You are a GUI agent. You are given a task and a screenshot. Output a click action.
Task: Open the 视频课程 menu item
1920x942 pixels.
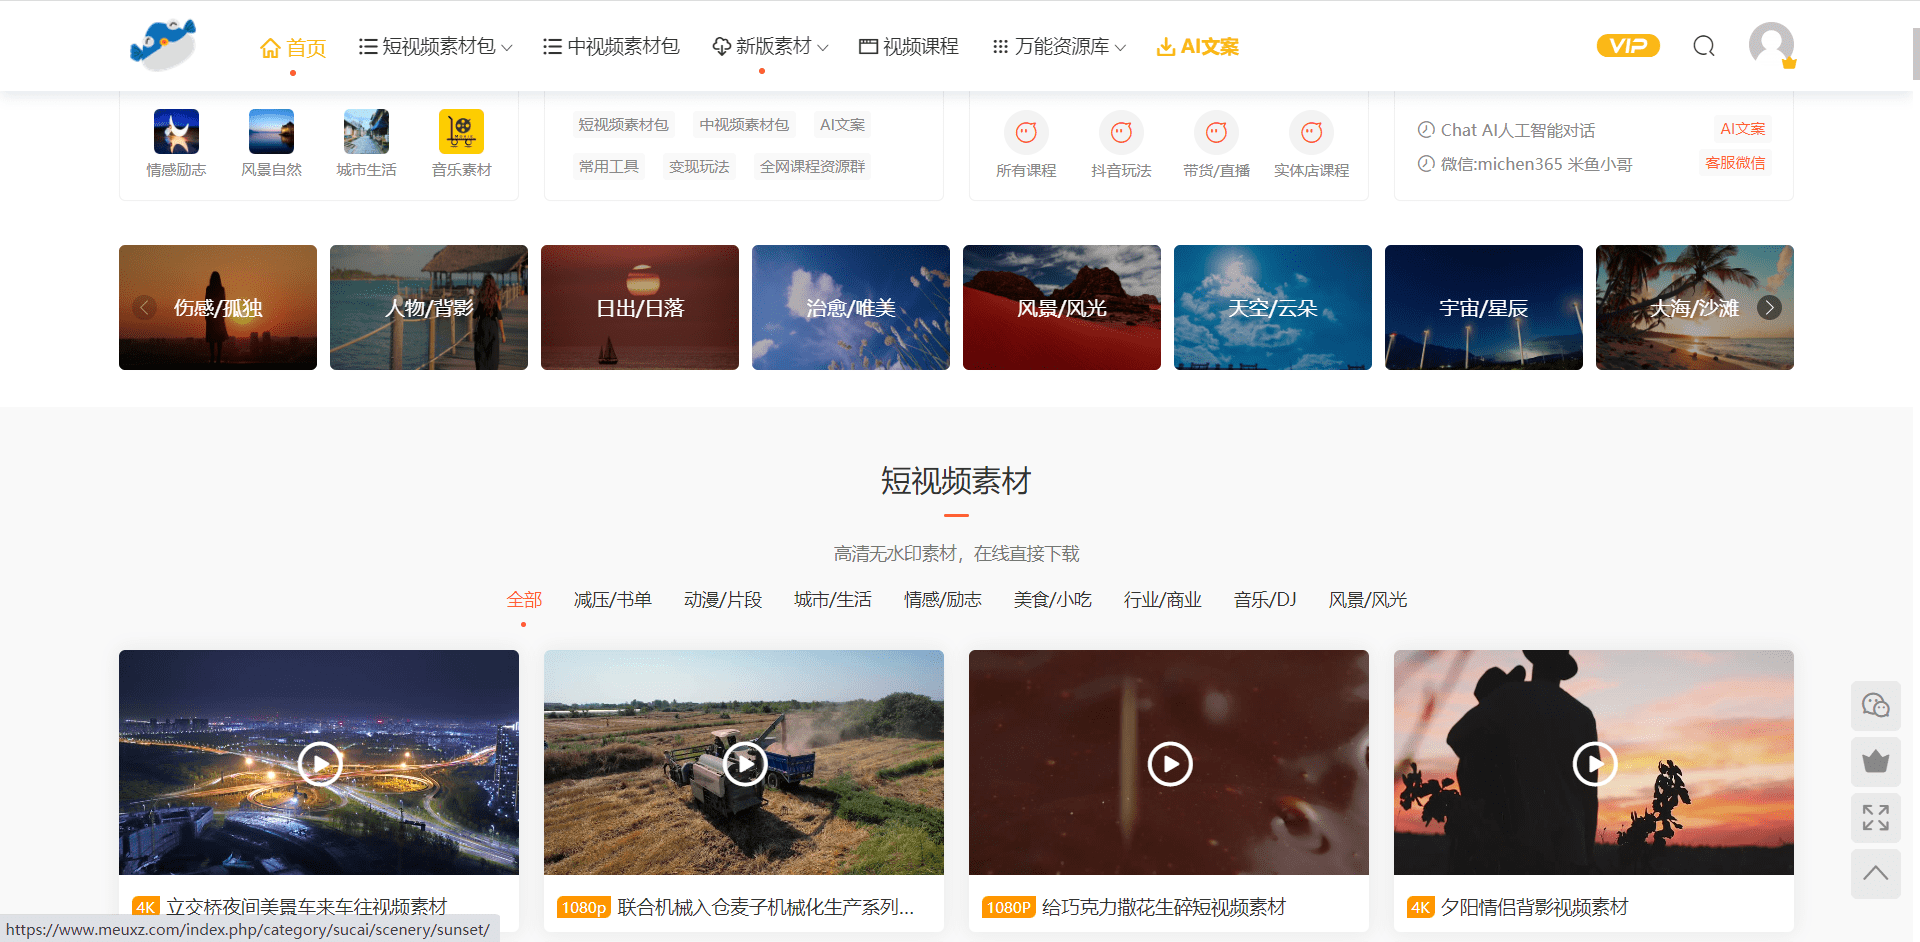click(x=909, y=47)
